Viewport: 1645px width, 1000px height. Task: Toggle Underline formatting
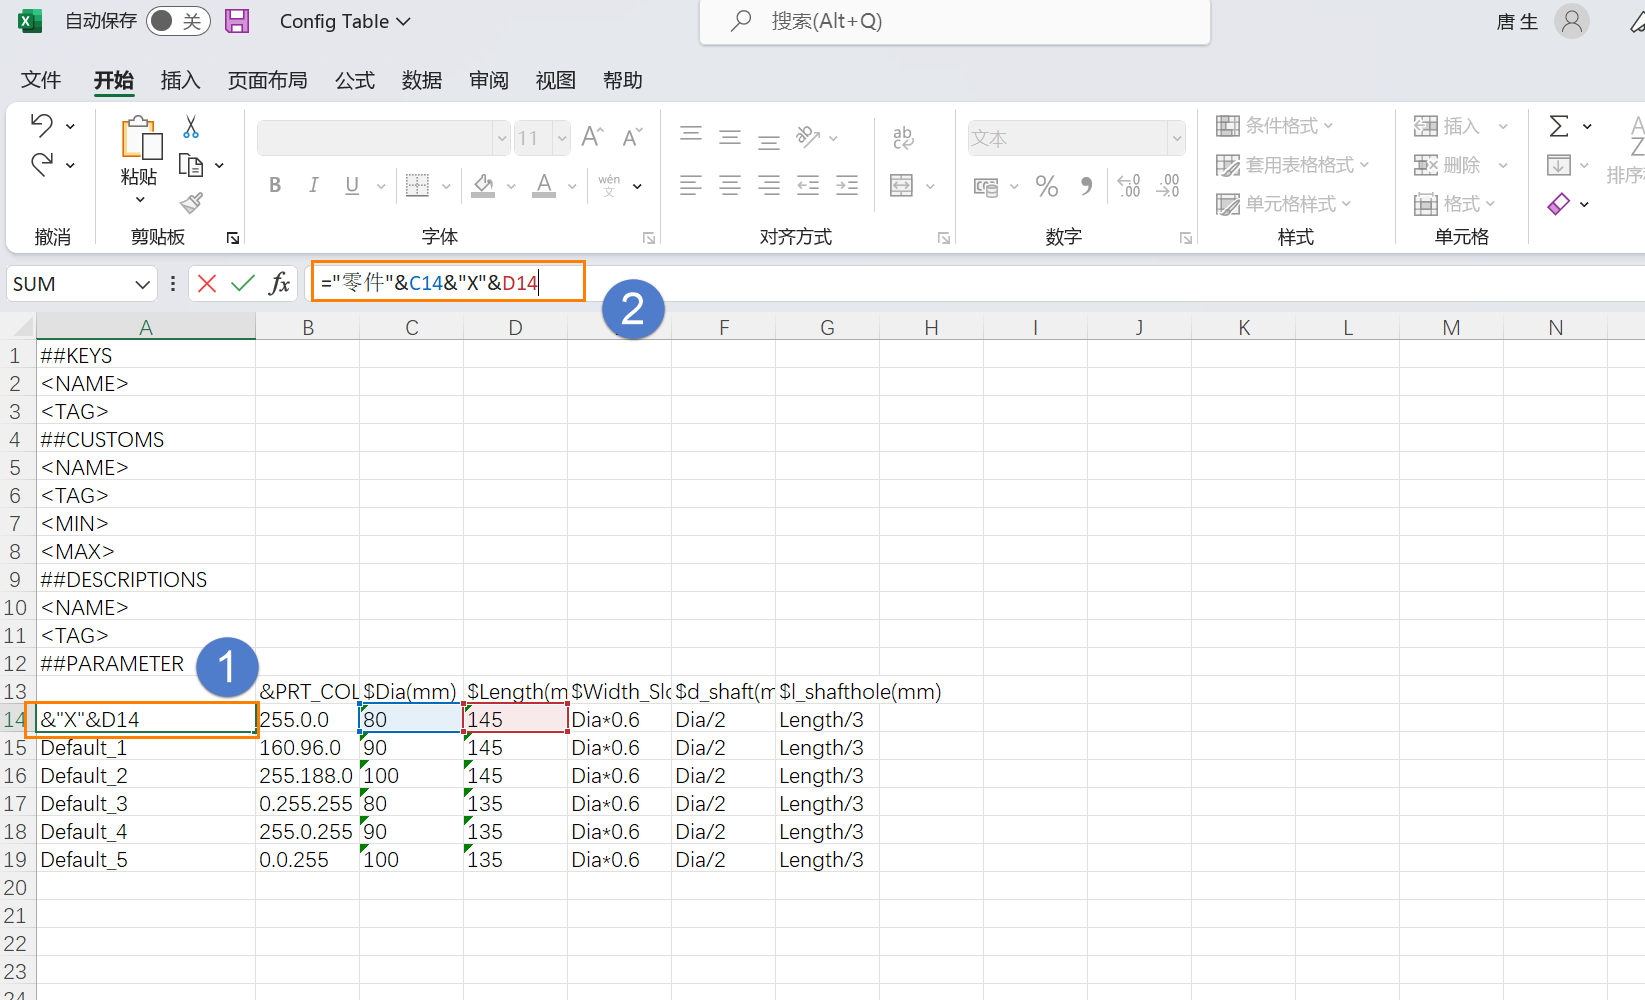[352, 185]
